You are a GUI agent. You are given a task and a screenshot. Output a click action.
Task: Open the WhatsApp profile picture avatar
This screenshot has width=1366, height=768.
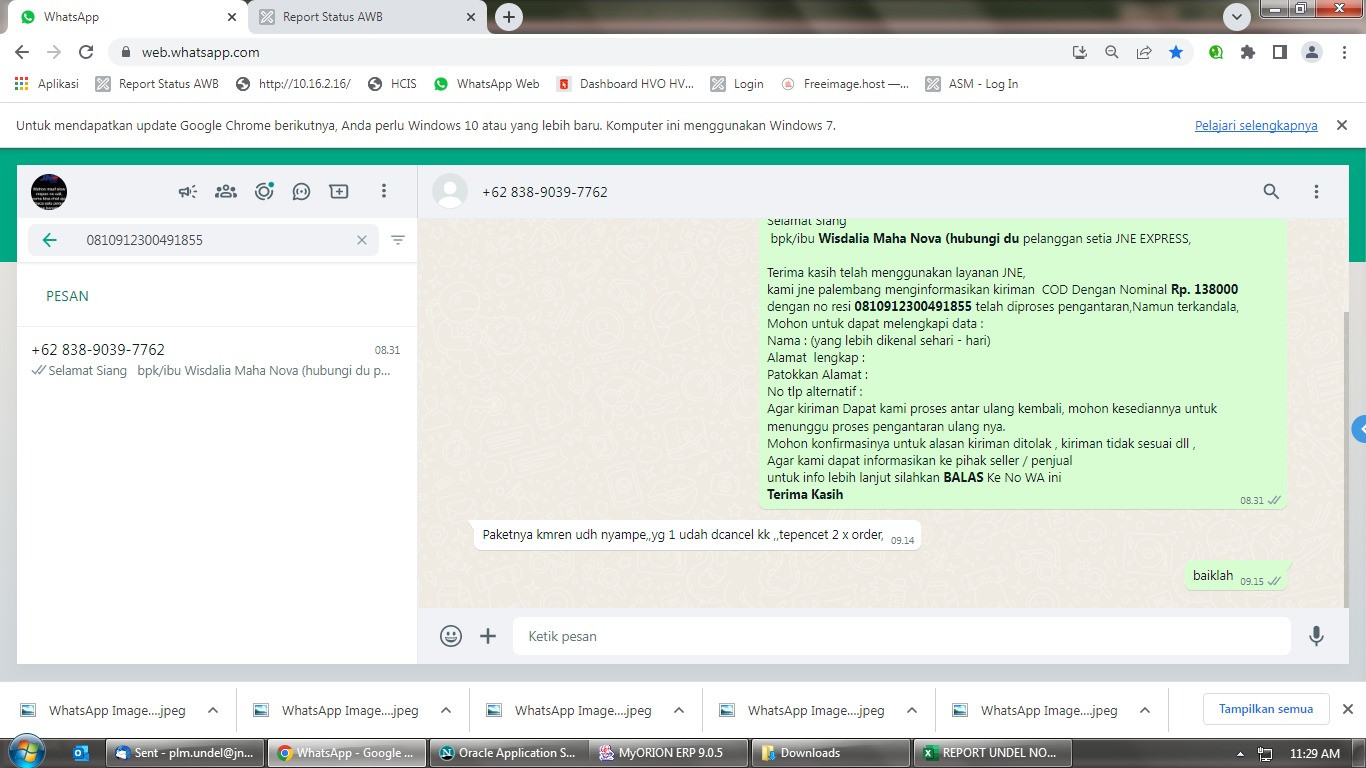(x=49, y=191)
